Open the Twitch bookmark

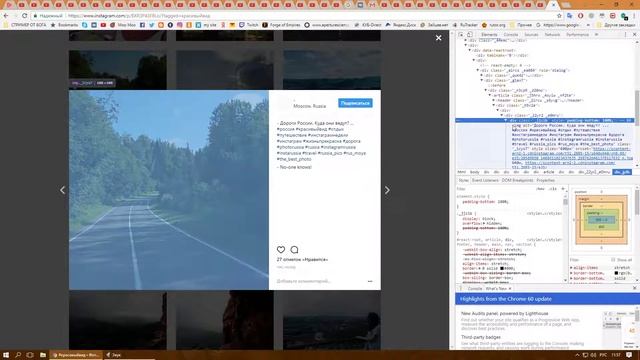tap(249, 25)
